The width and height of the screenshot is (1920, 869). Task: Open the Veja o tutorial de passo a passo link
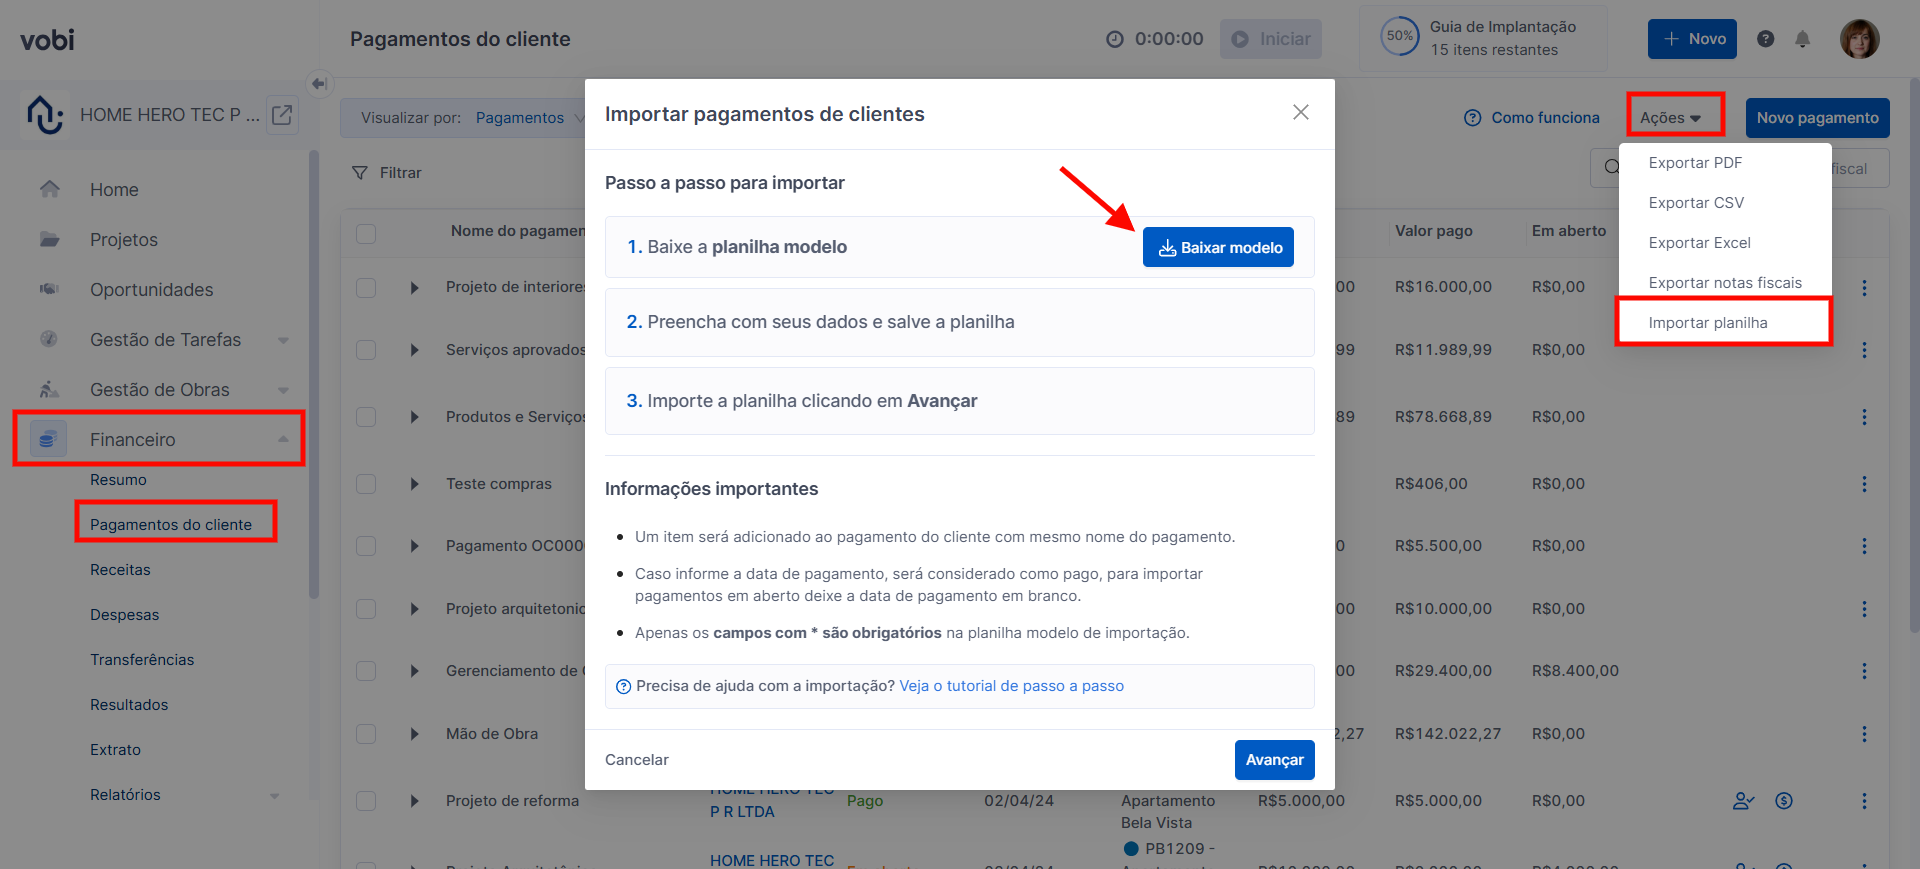click(x=1011, y=686)
